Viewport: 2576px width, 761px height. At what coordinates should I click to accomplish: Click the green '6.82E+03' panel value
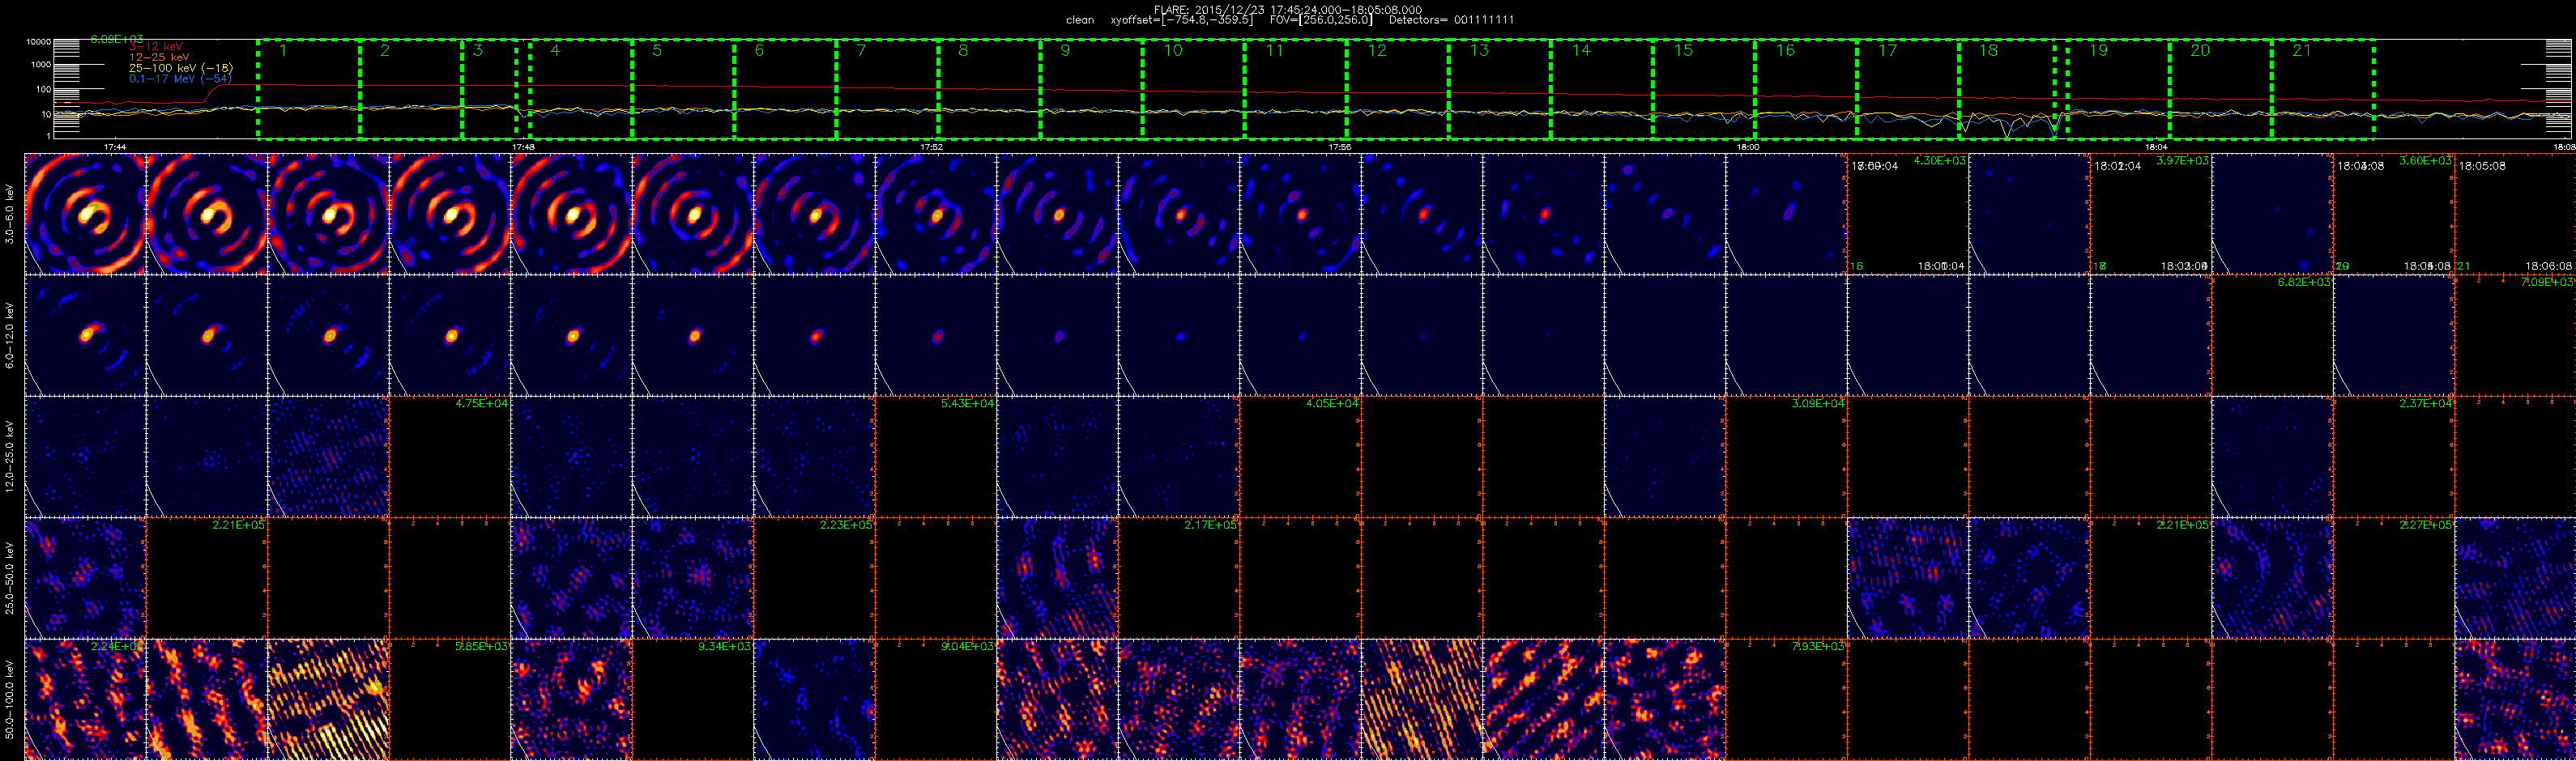point(2304,282)
